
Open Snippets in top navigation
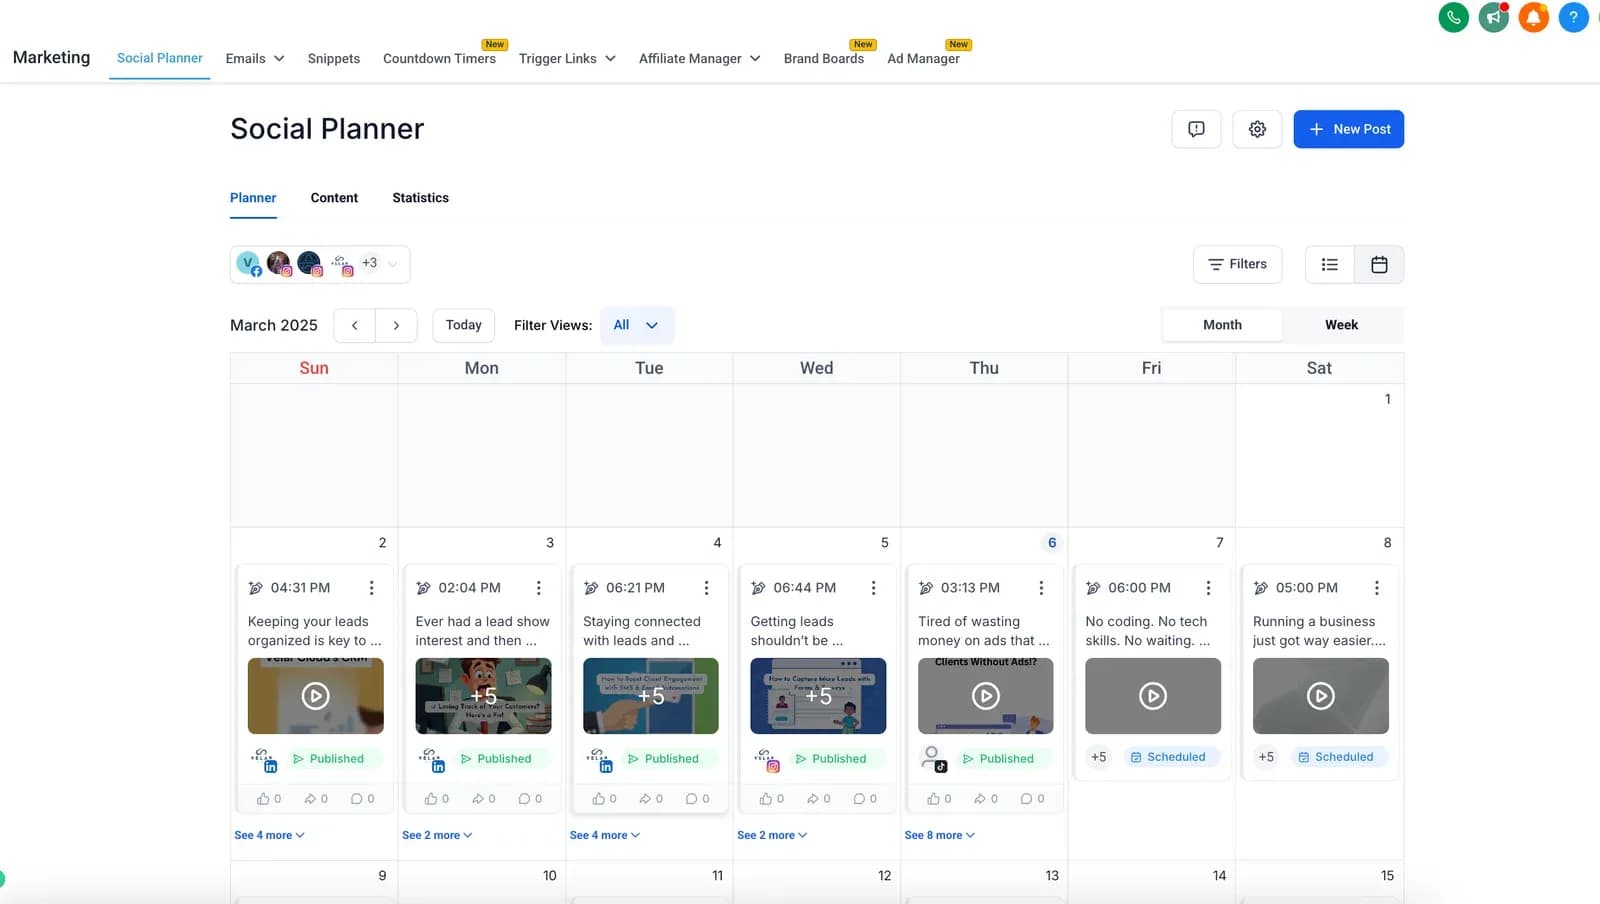coord(333,58)
